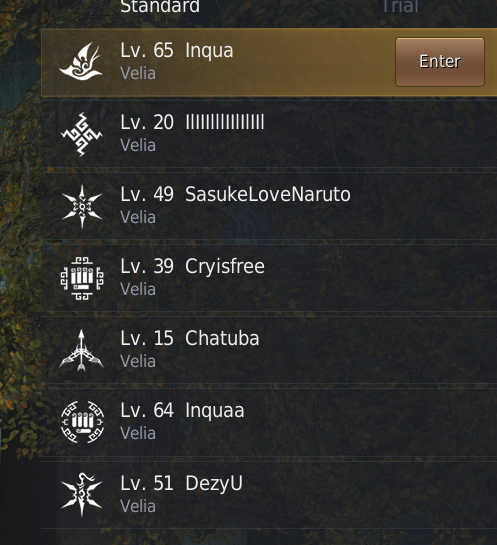The image size is (497, 545).
Task: Click the Lv. 65 Inqua name text
Action: pos(177,51)
